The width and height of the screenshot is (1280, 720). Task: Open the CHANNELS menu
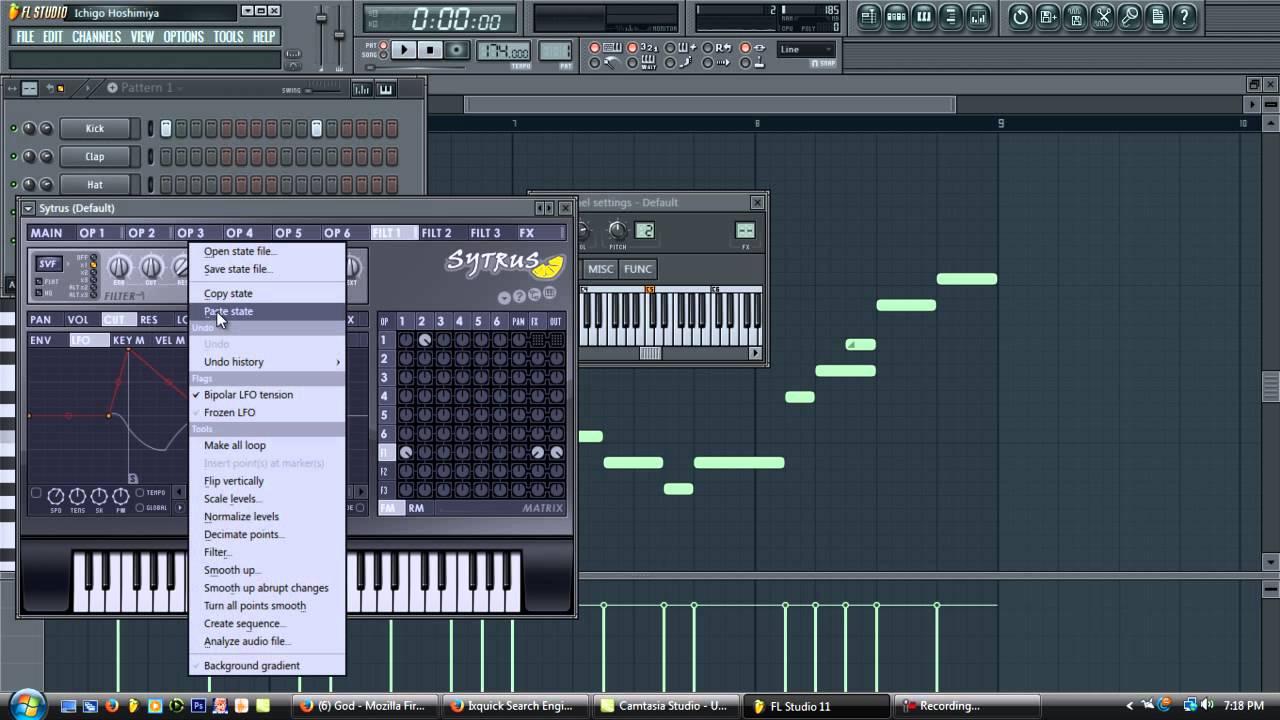97,37
